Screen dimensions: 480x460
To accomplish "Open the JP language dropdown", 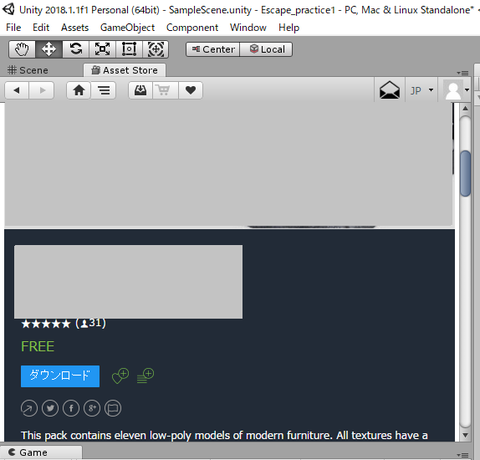I will coord(421,90).
